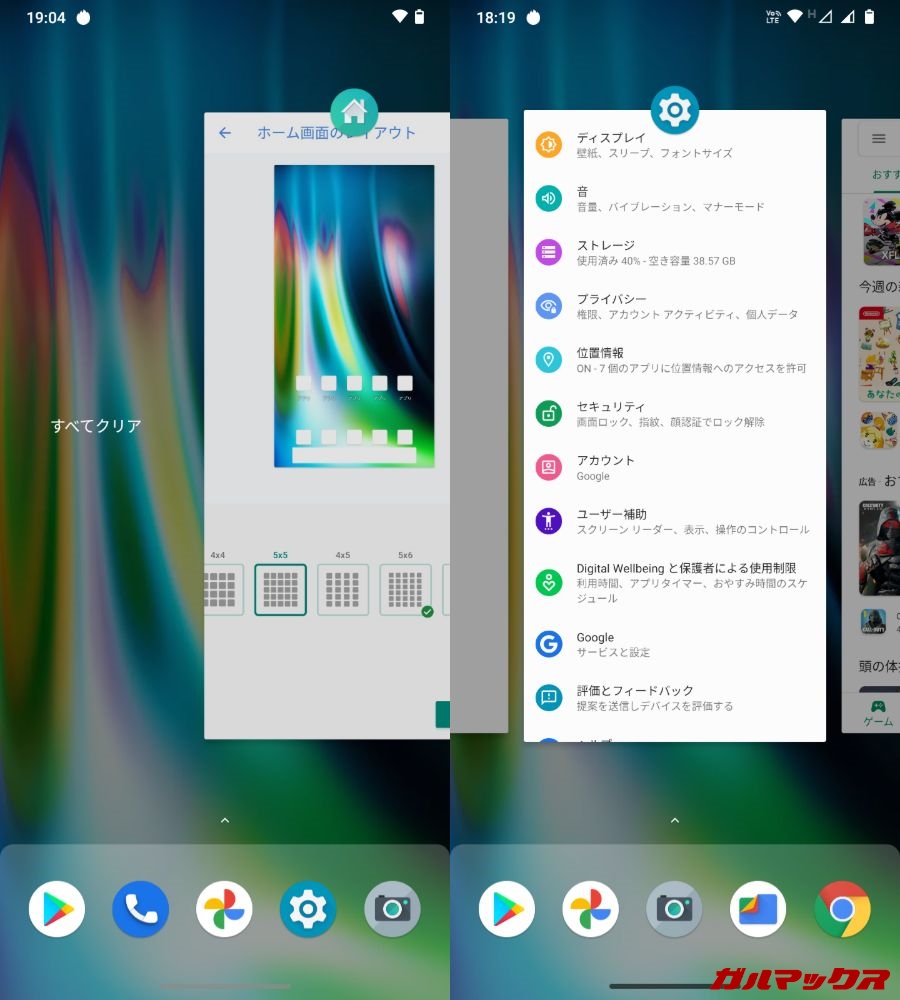Viewport: 900px width, 1000px height.
Task: Expand app drawer chevron on 19:04 screen
Action: [225, 820]
